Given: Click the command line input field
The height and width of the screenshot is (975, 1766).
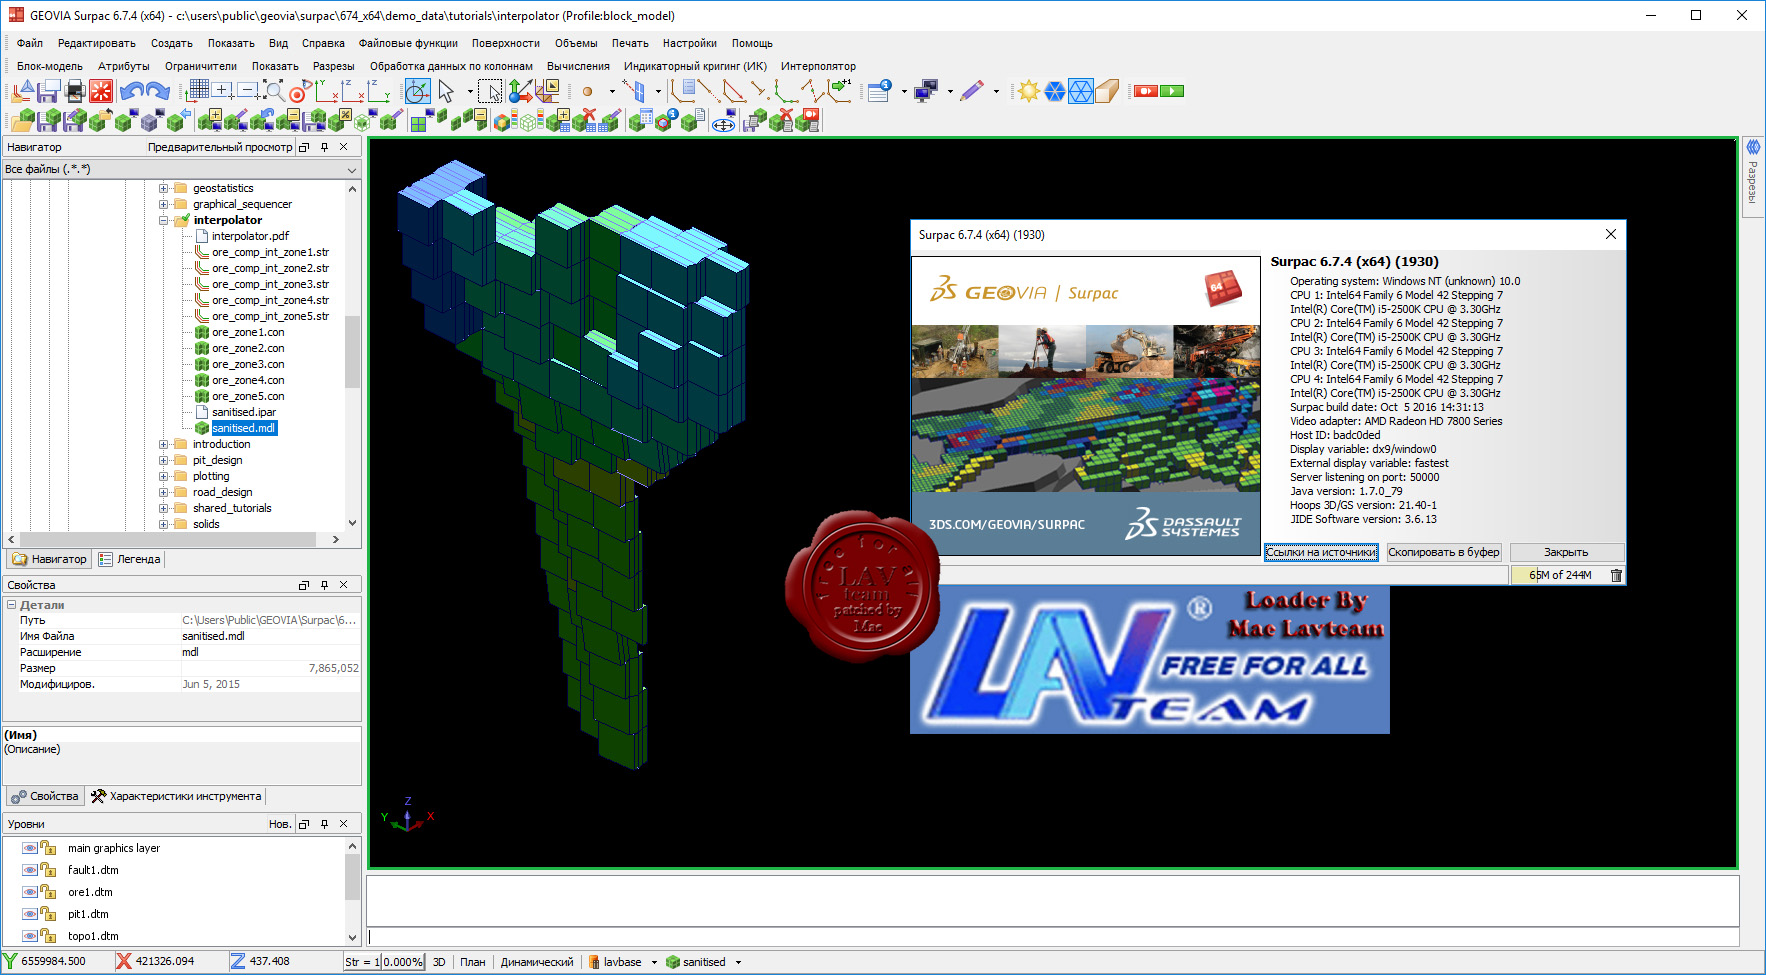Looking at the screenshot, I should [1053, 937].
